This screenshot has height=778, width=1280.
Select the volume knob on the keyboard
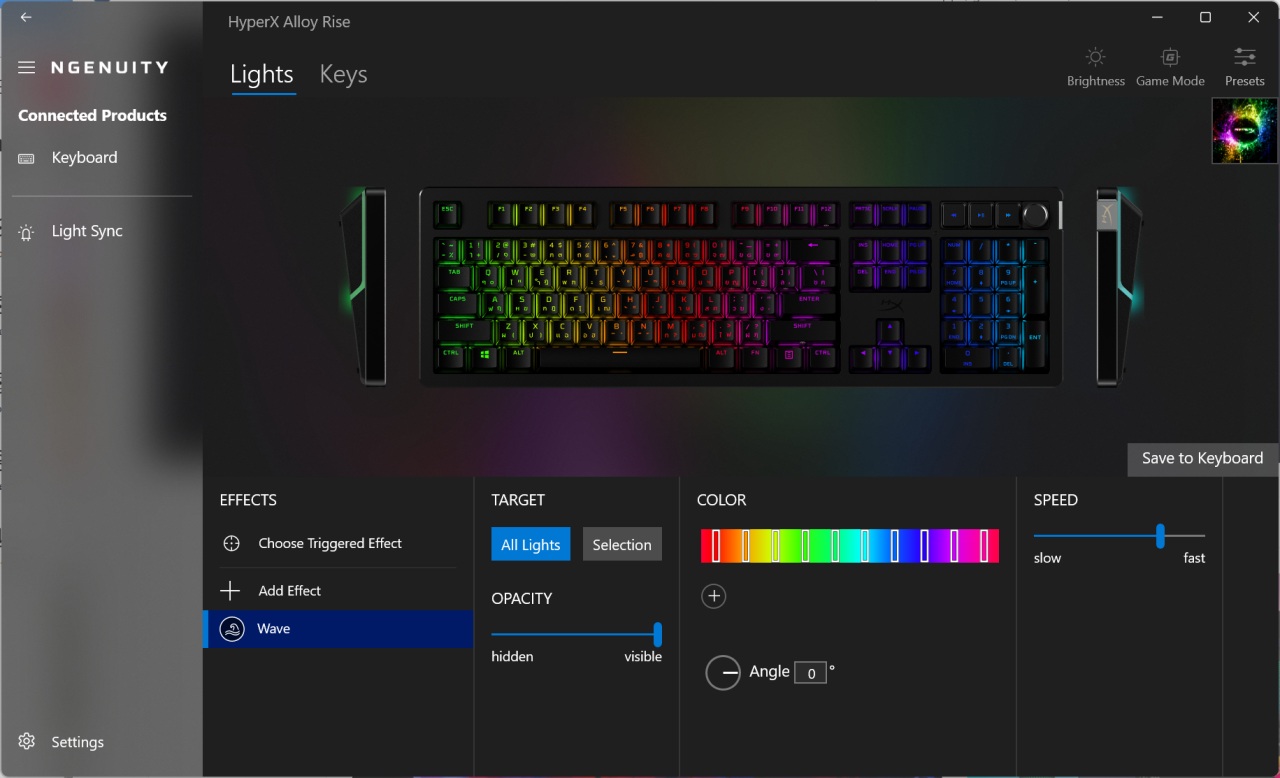(x=1035, y=214)
